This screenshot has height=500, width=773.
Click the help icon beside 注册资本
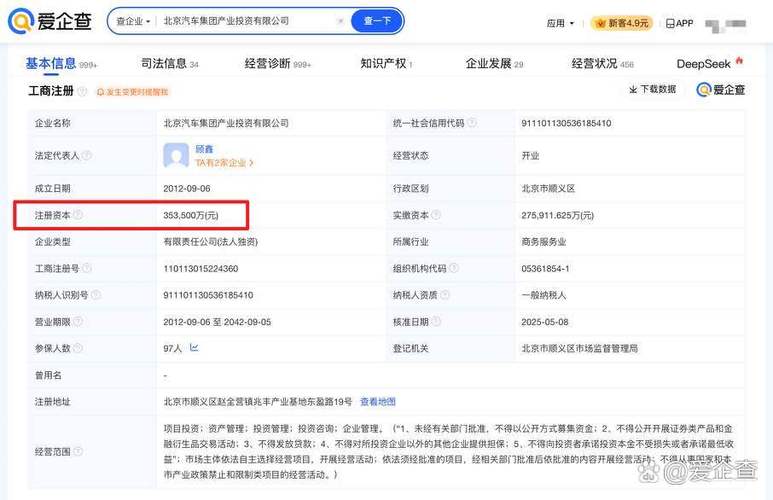click(78, 214)
